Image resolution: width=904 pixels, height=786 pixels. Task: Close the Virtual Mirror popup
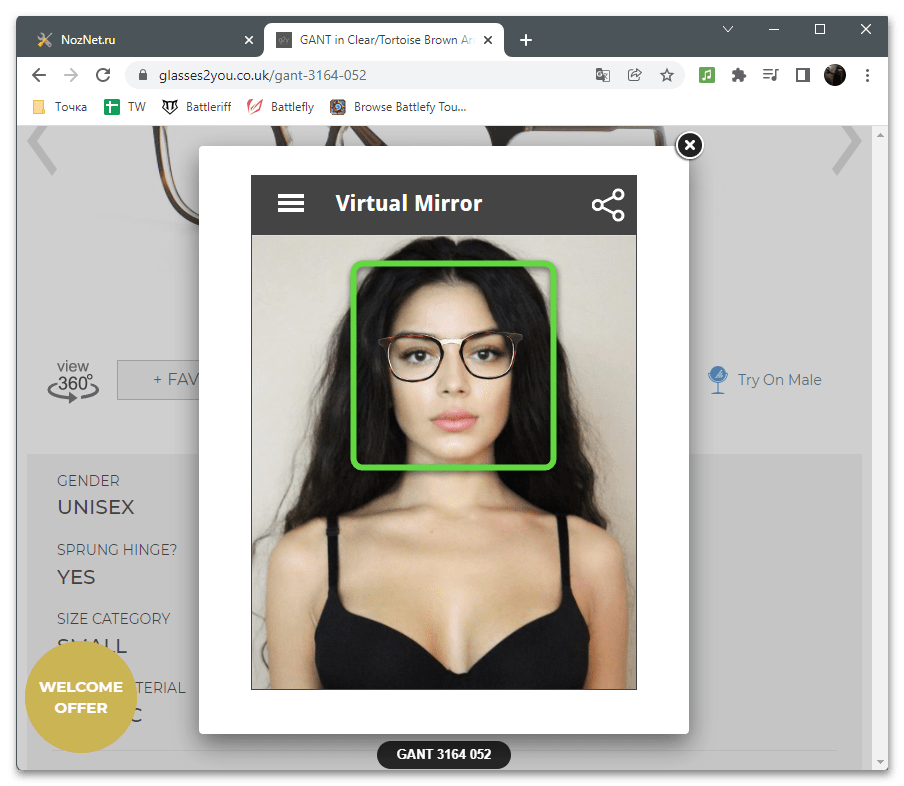pos(690,145)
